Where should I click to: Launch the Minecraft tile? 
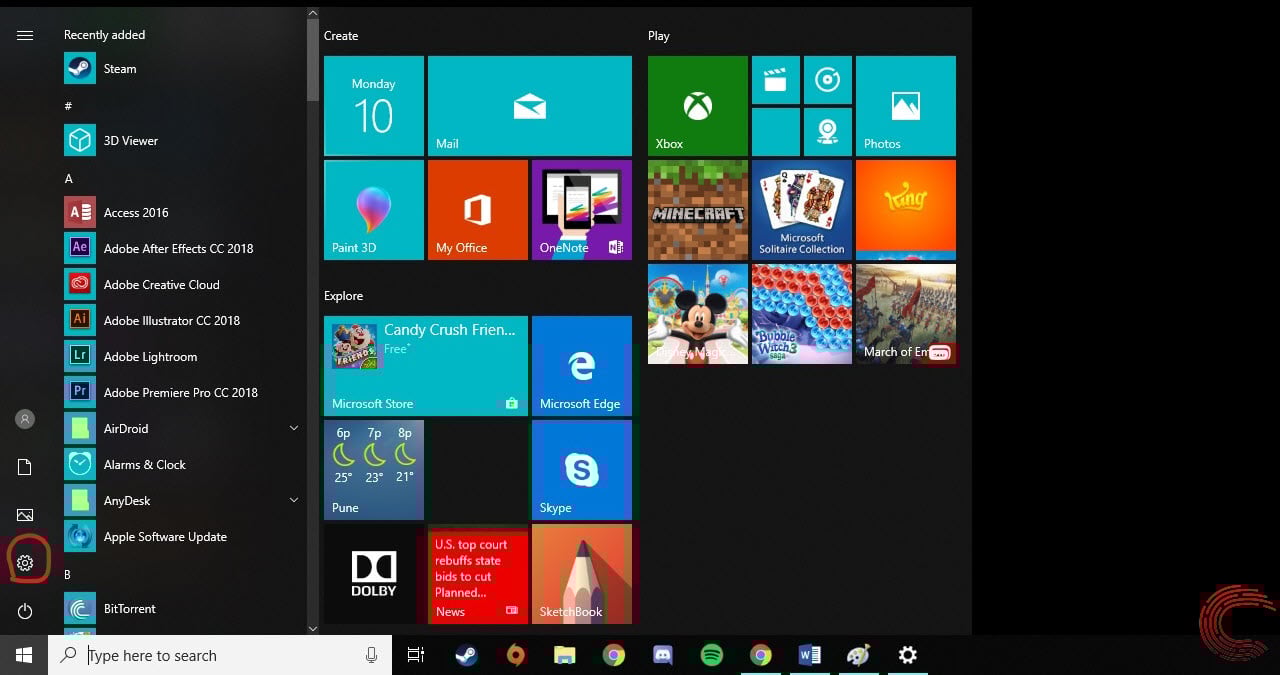click(698, 210)
